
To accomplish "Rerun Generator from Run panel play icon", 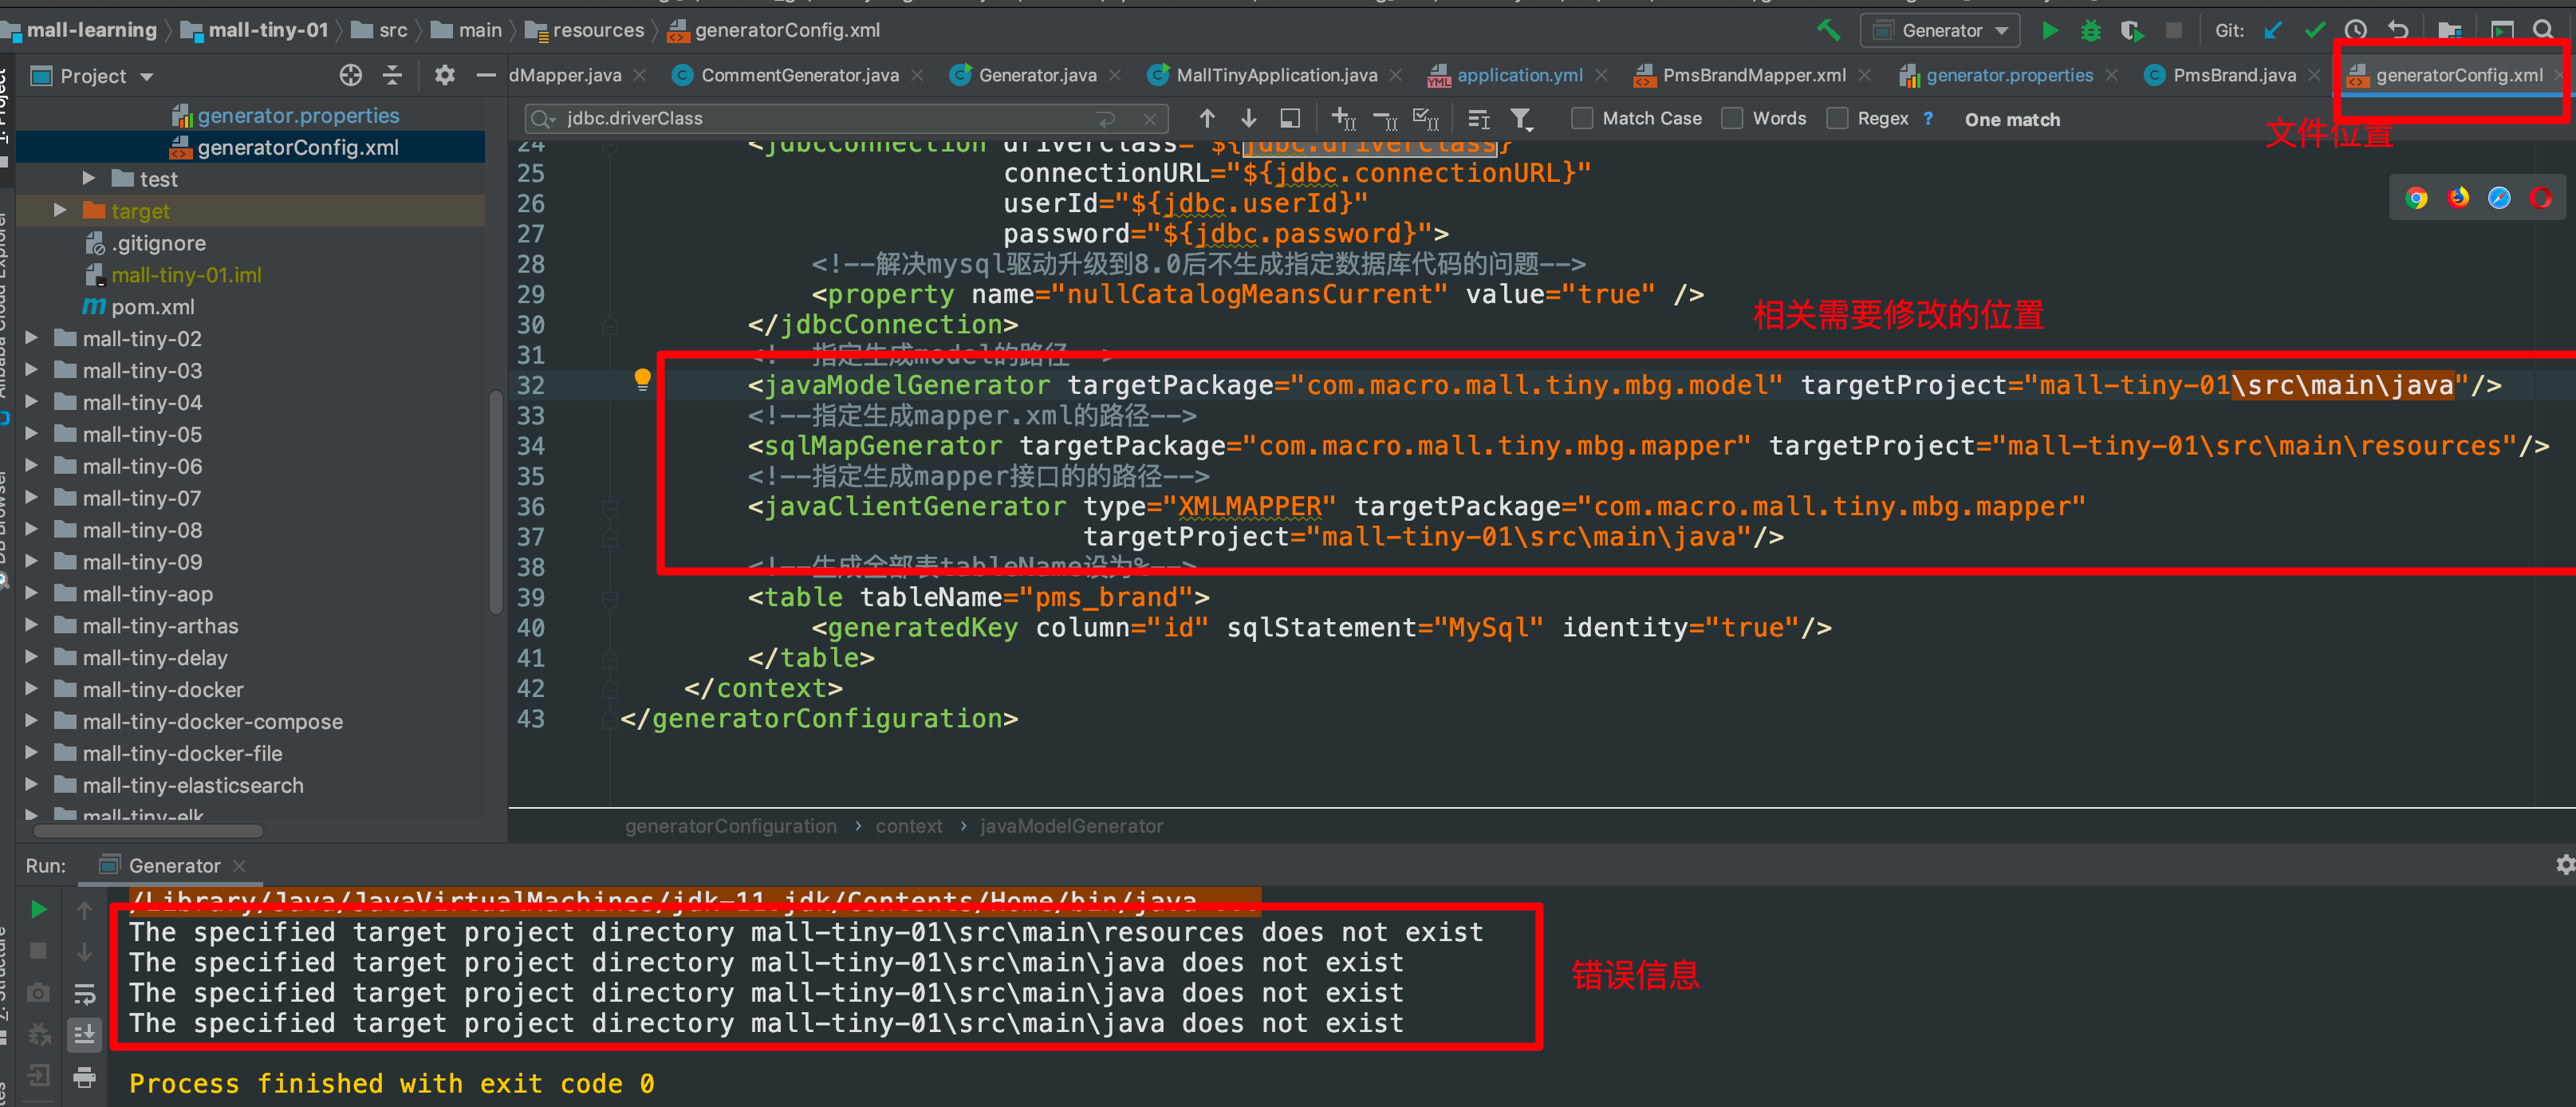I will [39, 909].
